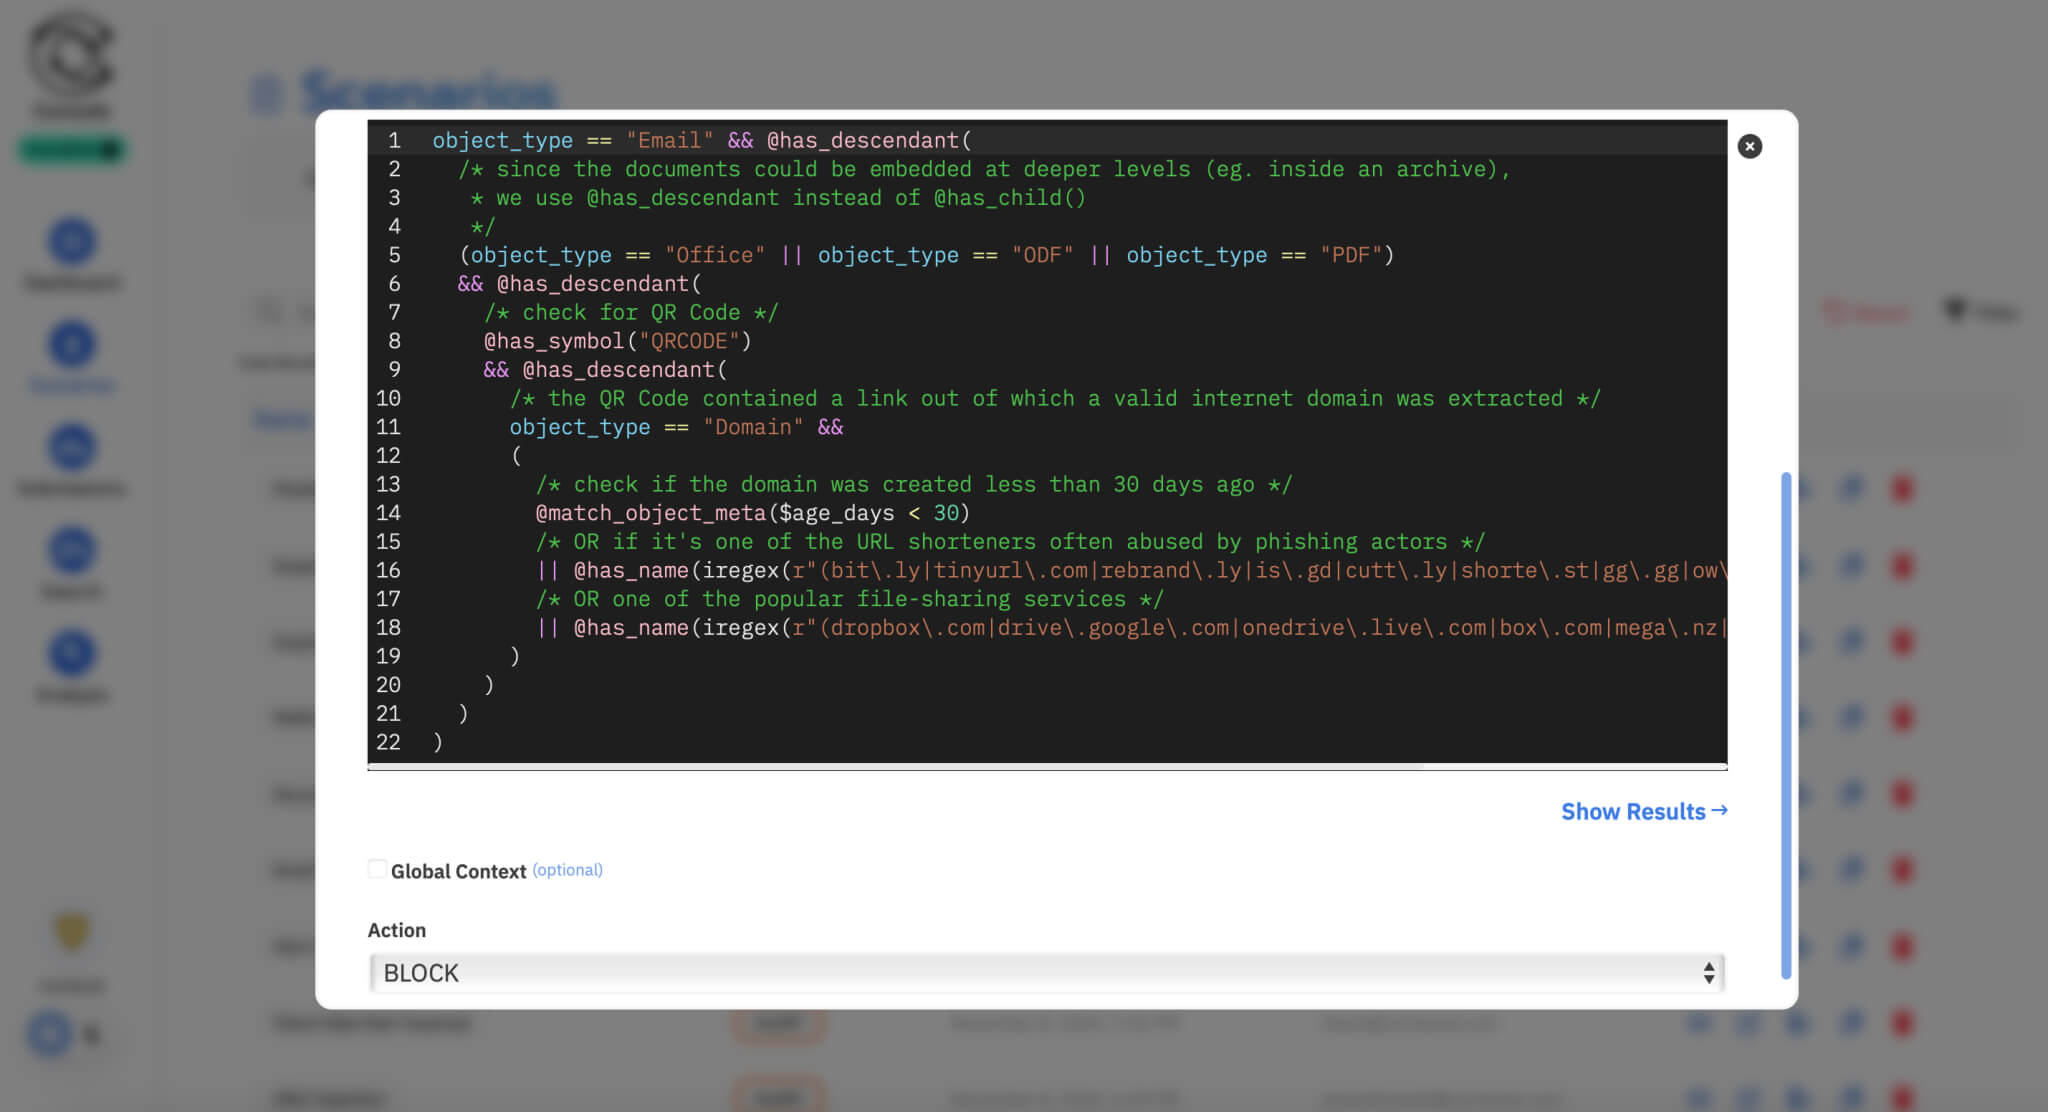Go to Scenarios via sidebar icon
Viewport: 2048px width, 1112px height.
pos(72,345)
